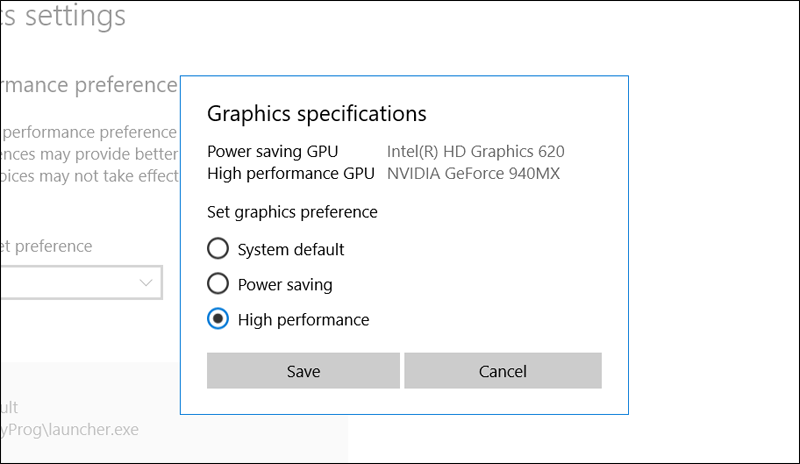Click the settings page title heading
The image size is (800, 464).
point(63,17)
